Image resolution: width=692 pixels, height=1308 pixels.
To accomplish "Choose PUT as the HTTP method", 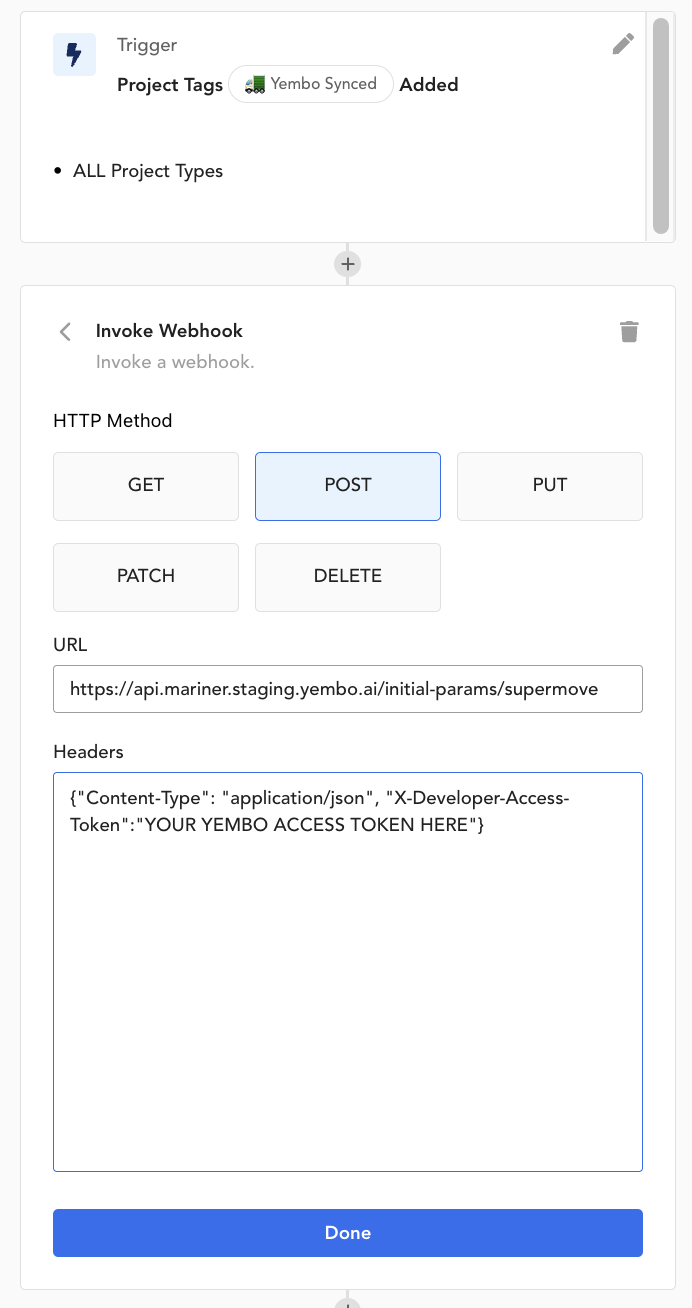I will click(x=549, y=486).
